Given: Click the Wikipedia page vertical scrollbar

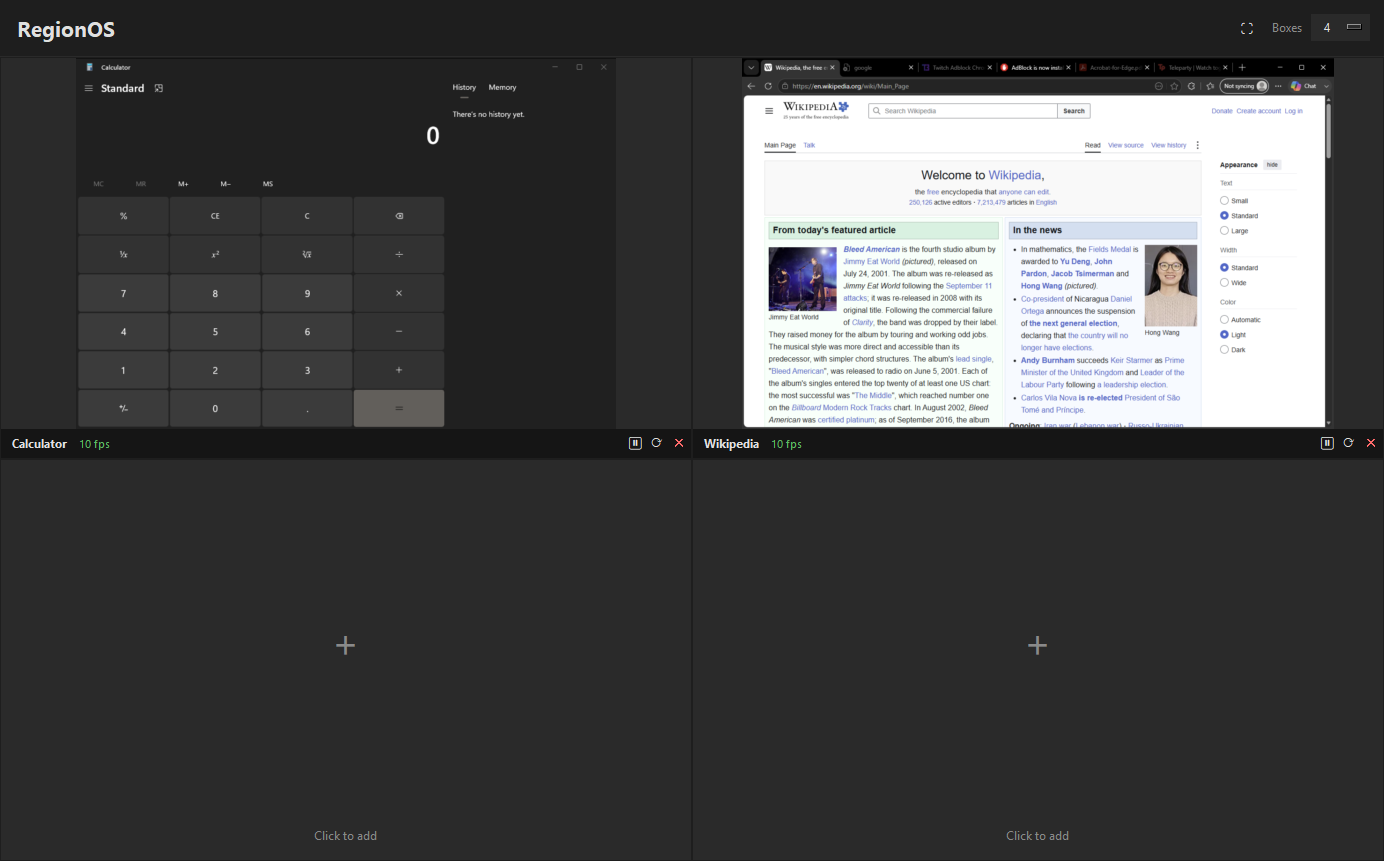Looking at the screenshot, I should 1328,130.
